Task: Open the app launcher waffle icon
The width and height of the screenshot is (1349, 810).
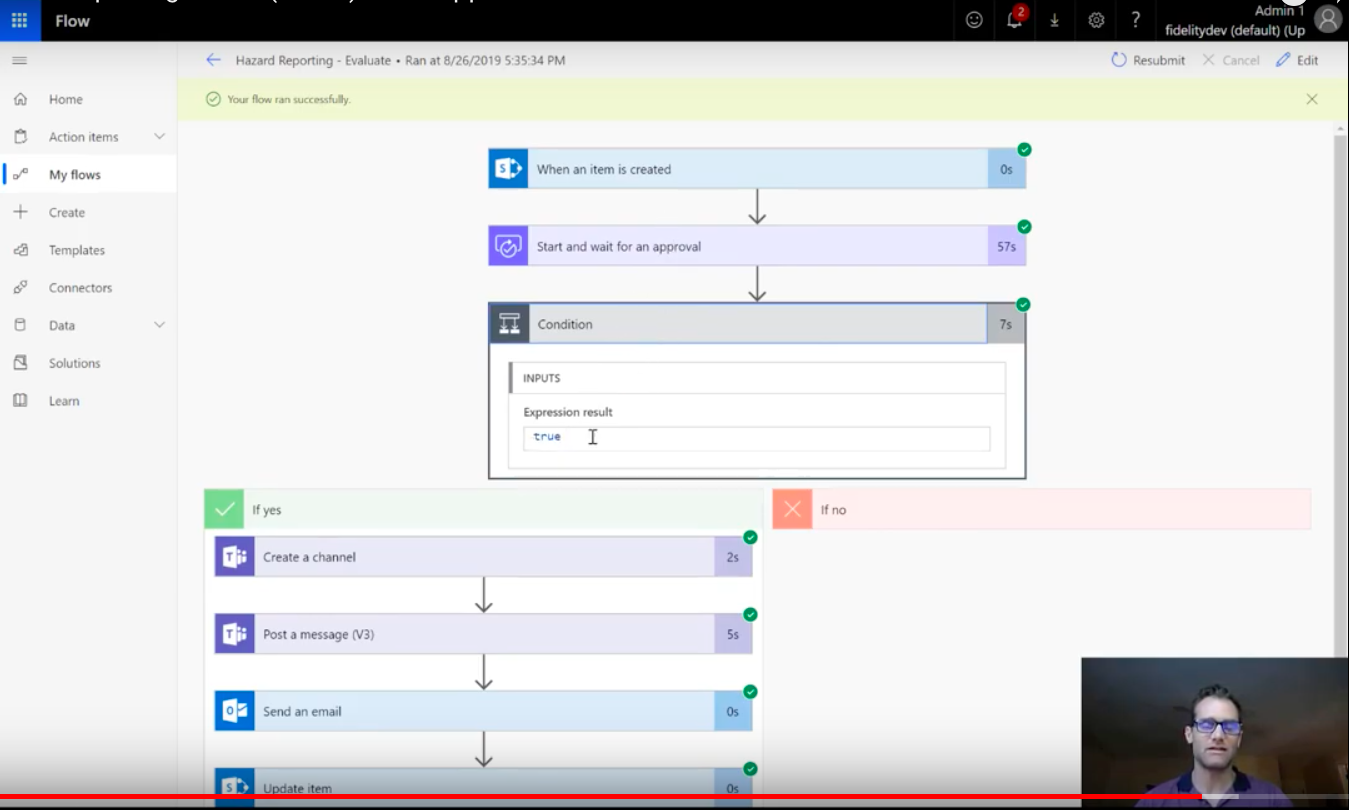Action: pyautogui.click(x=20, y=20)
